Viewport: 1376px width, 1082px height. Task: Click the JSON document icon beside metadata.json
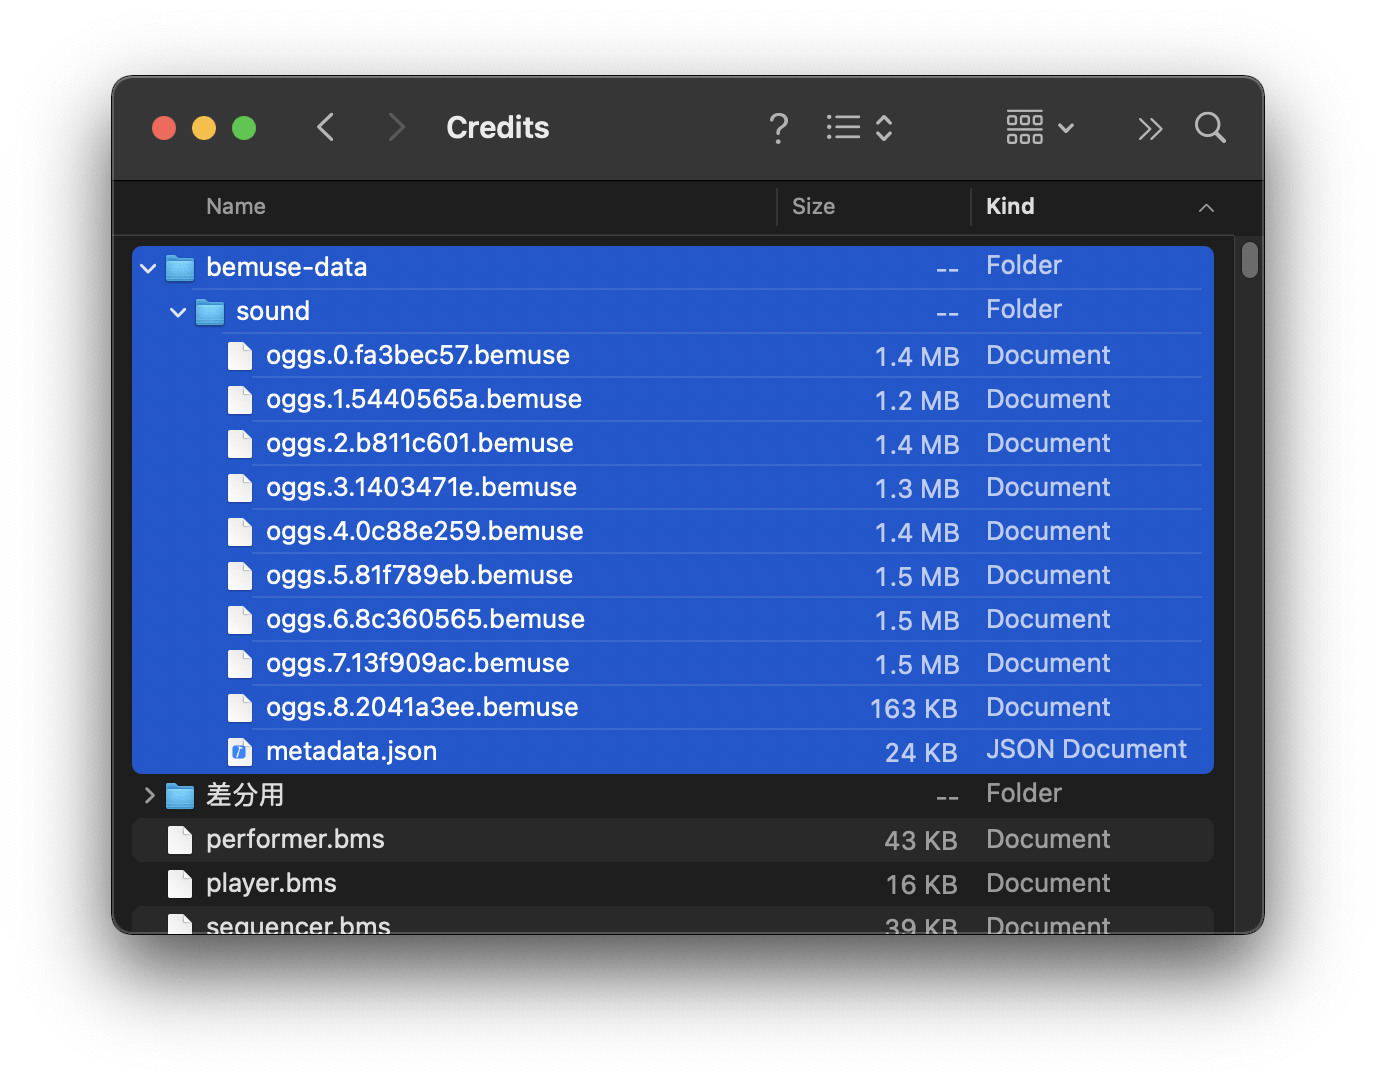[x=239, y=751]
